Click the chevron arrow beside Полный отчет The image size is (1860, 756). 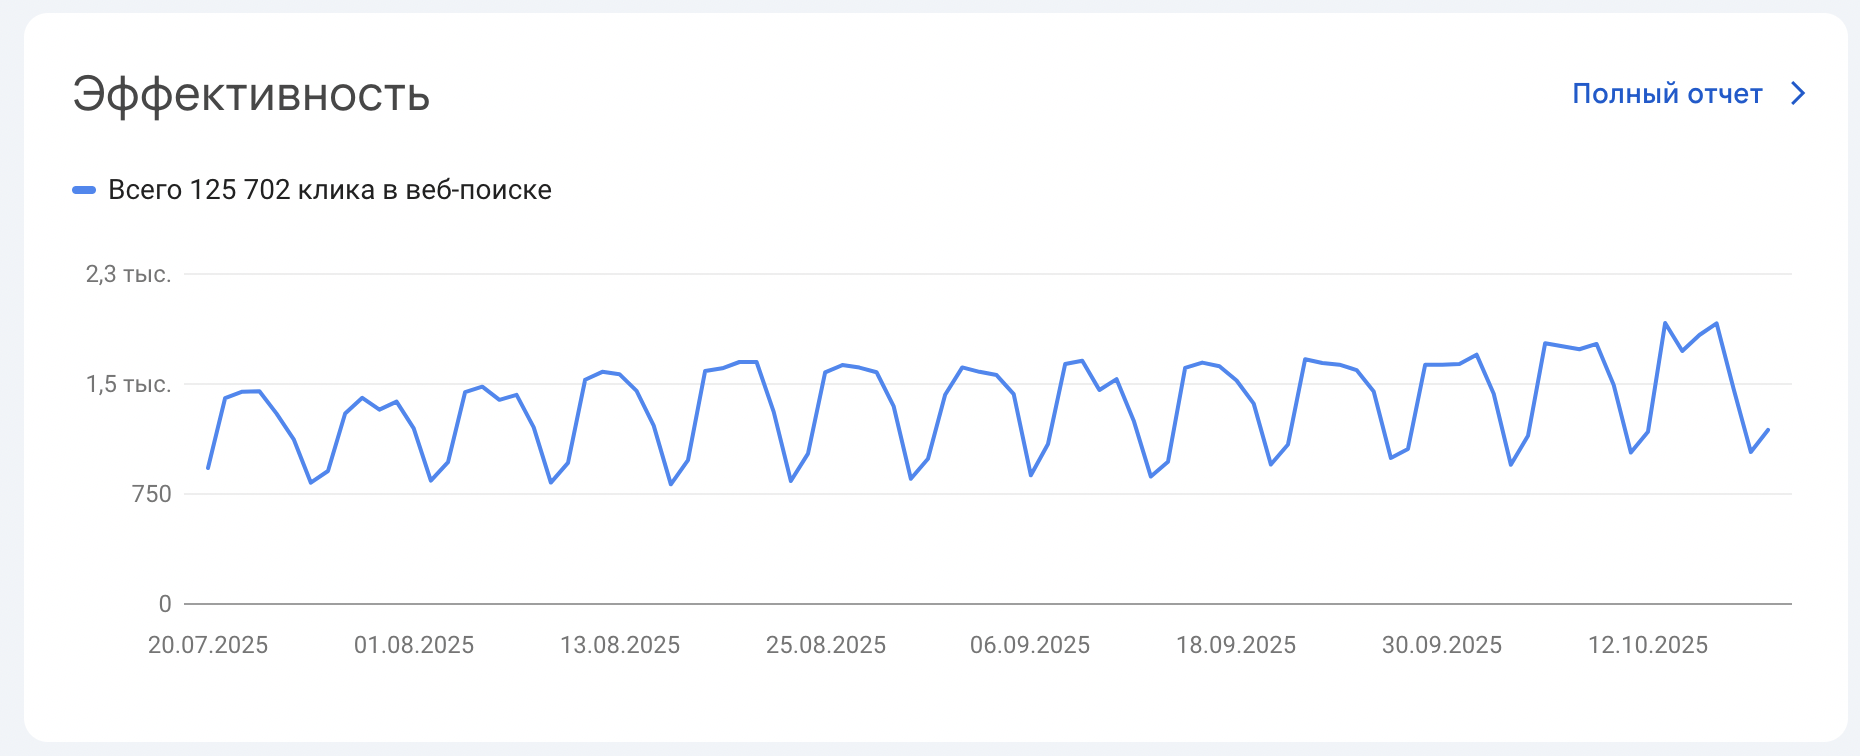coord(1798,94)
